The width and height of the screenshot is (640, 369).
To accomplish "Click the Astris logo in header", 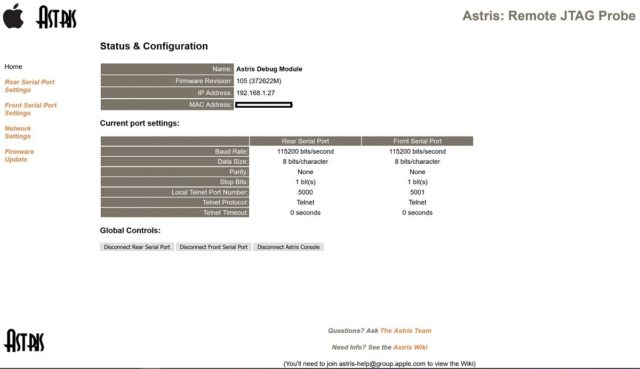I will (56, 17).
